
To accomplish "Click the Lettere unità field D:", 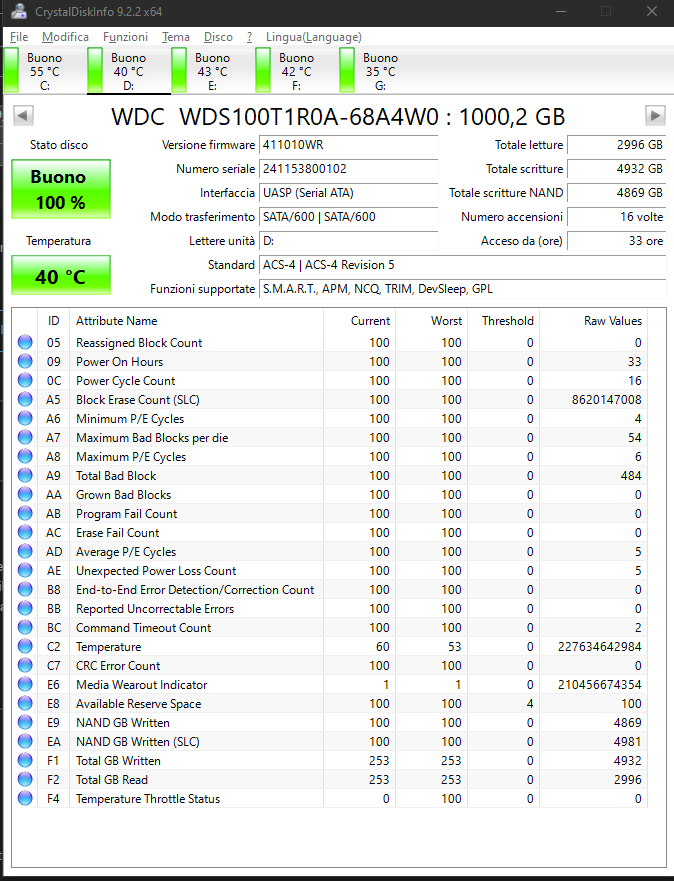I will 348,241.
